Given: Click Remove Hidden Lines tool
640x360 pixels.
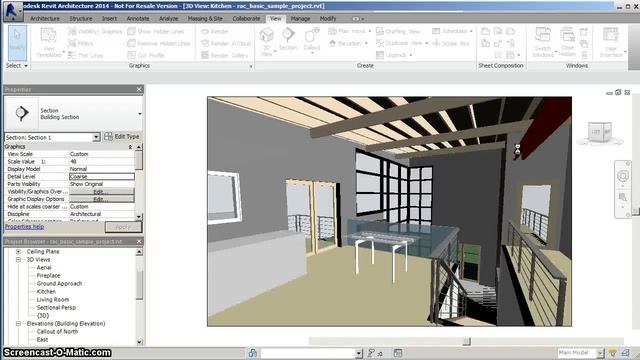Looking at the screenshot, I should click(159, 43).
